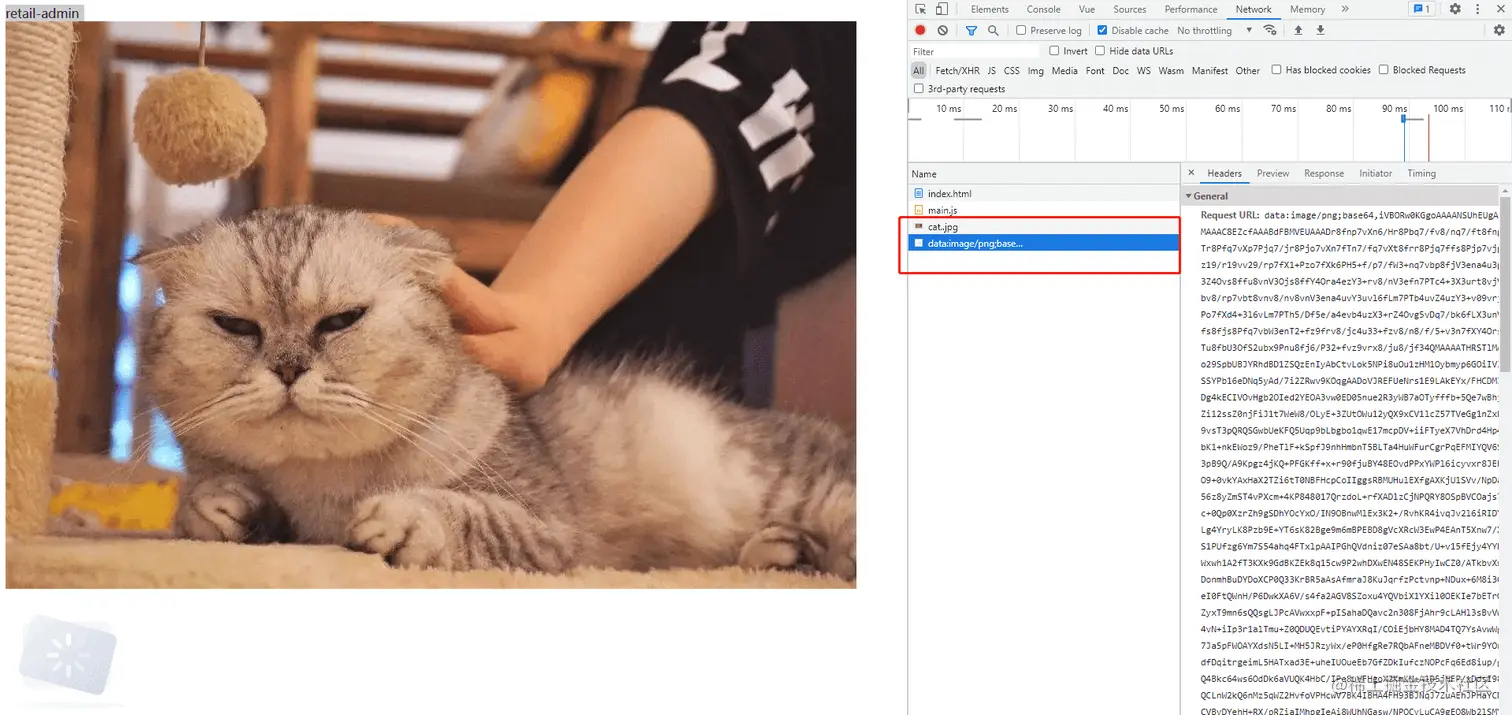The image size is (1512, 715).
Task: Open the Timing detail tab
Action: 1422,173
